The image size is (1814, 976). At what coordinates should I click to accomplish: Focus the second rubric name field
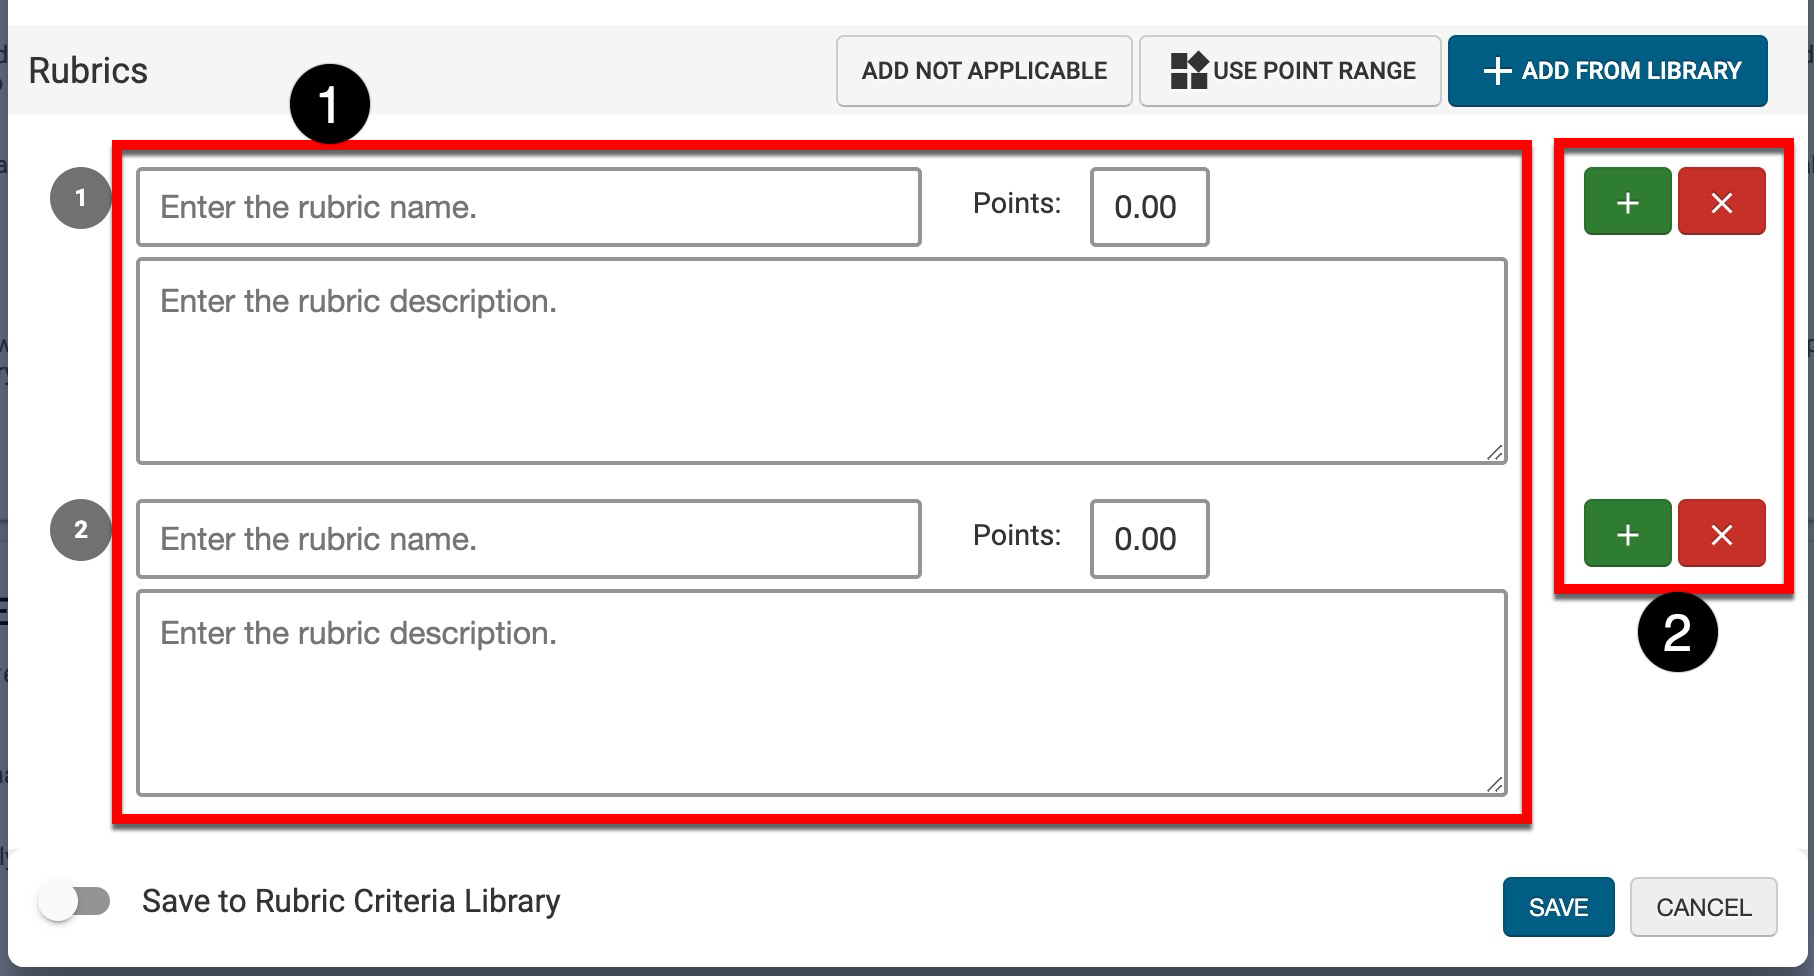[528, 539]
